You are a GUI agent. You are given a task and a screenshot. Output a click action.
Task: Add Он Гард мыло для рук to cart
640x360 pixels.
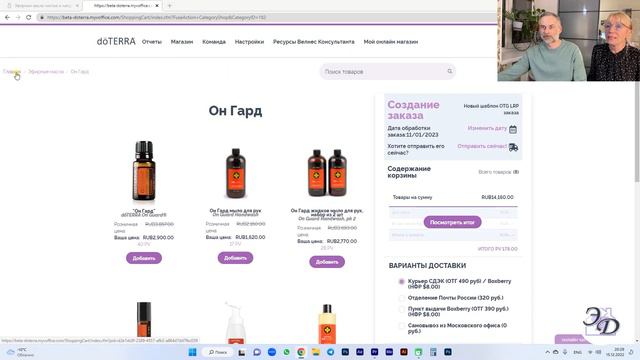[x=235, y=258]
